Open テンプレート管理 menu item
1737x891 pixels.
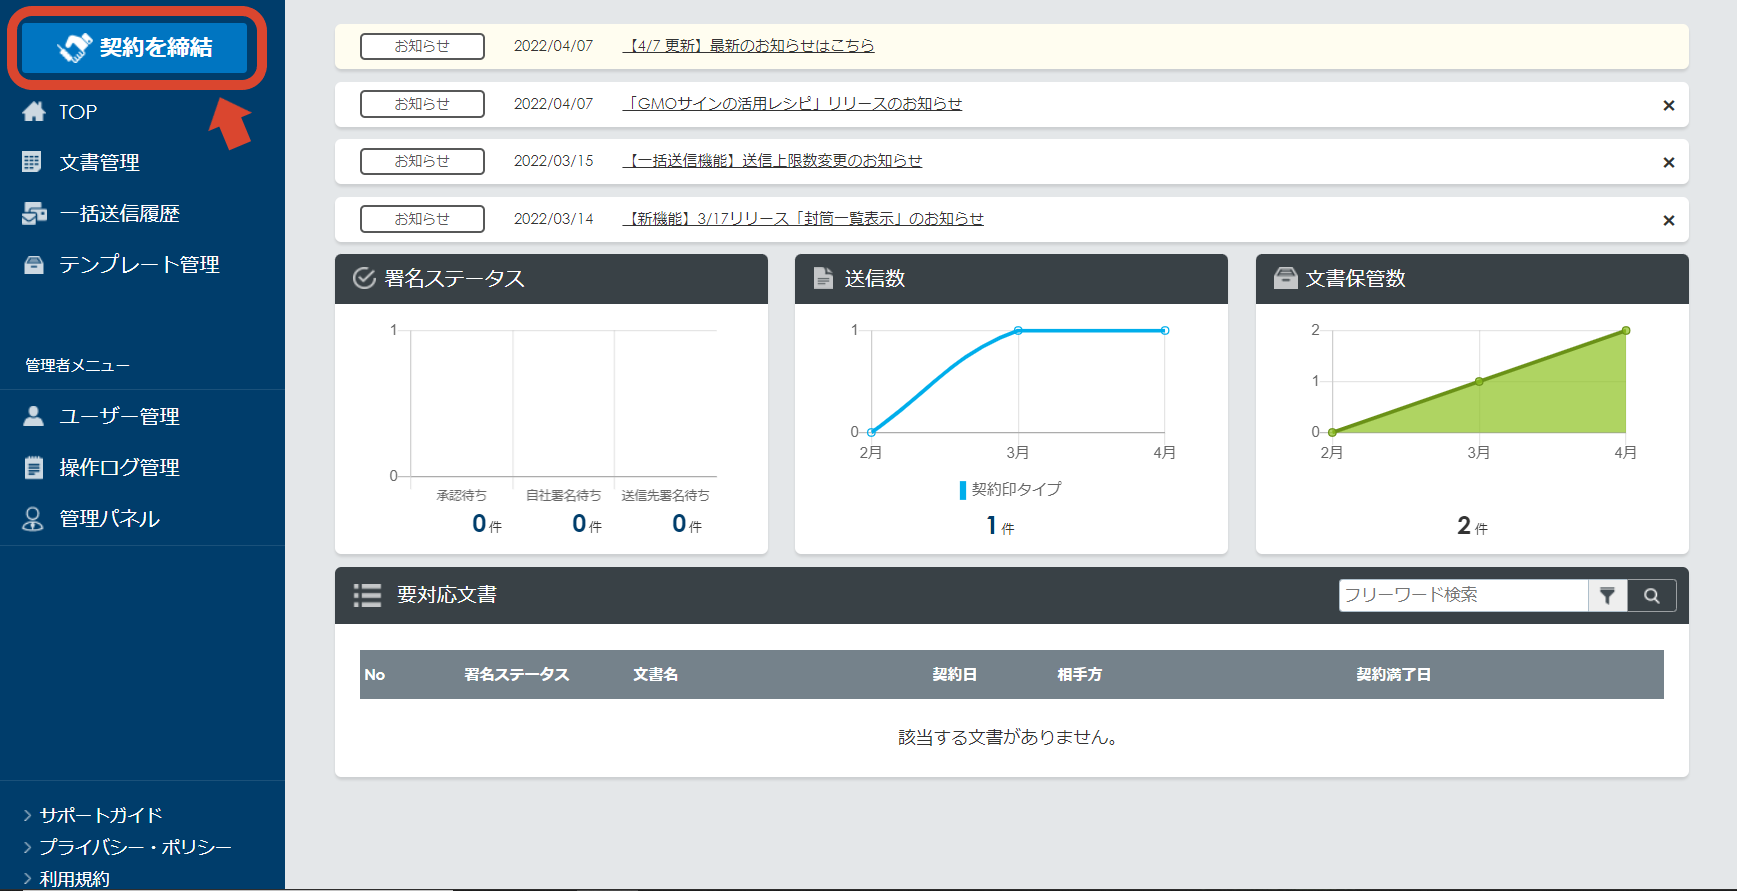click(139, 264)
